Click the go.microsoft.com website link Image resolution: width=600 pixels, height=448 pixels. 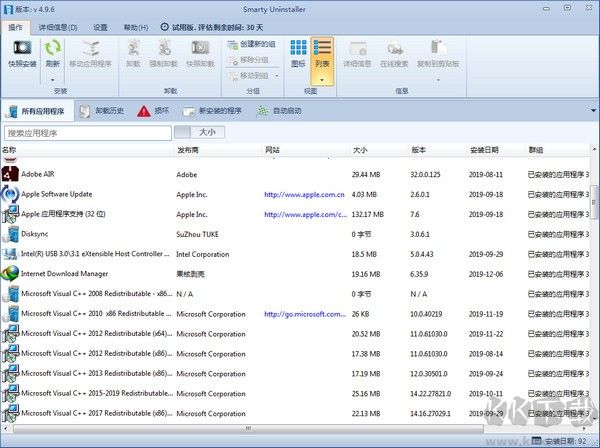305,313
